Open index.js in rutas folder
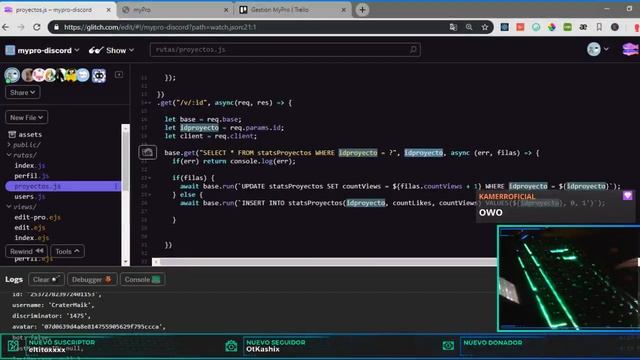Screen dimensions: 640x360 click(29, 165)
